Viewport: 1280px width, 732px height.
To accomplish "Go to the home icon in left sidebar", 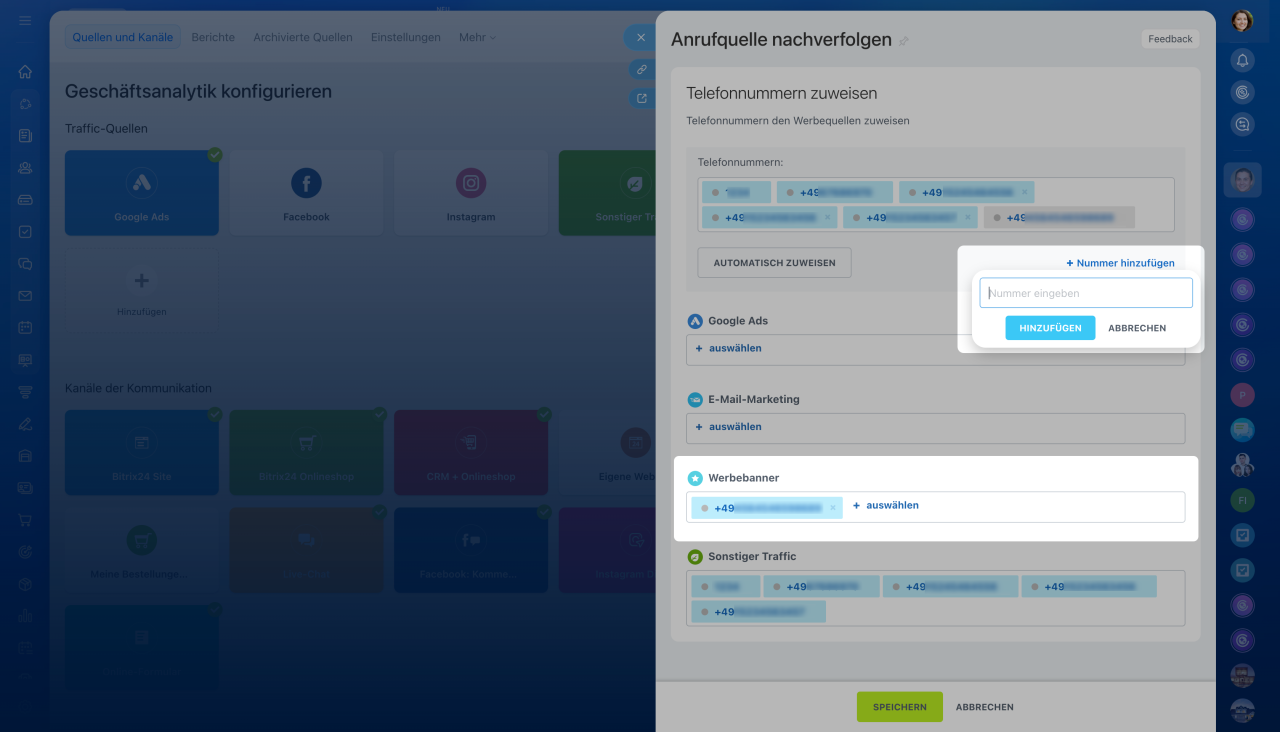I will pos(25,72).
